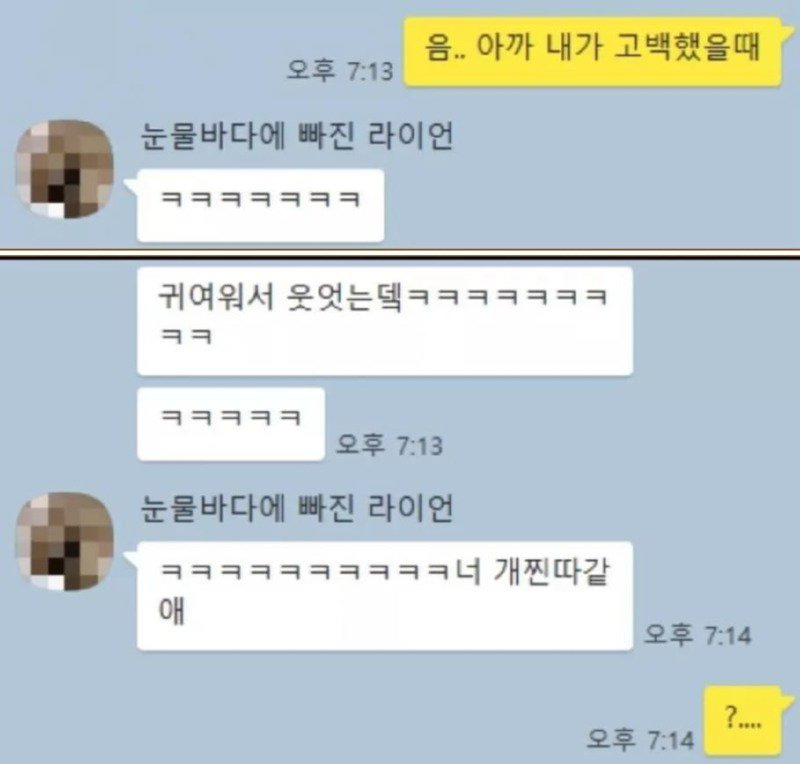The height and width of the screenshot is (764, 800).
Task: Open the lower pixelated profile picture
Action: [x=65, y=541]
